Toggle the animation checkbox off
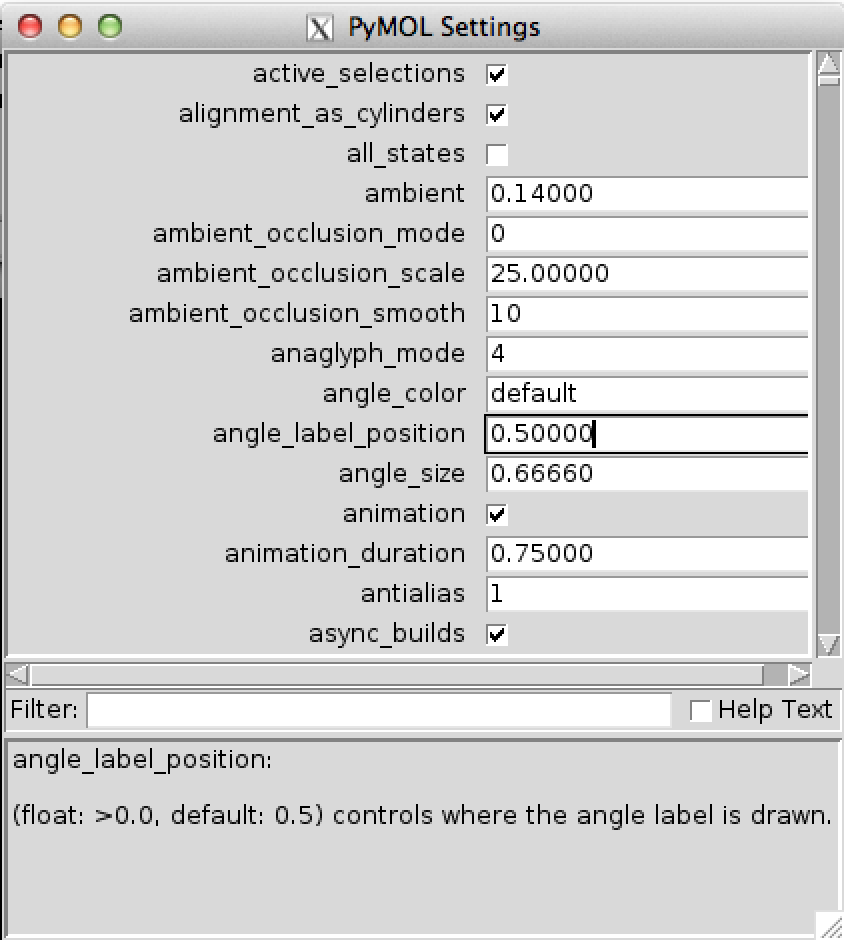Image resolution: width=844 pixels, height=940 pixels. [497, 513]
